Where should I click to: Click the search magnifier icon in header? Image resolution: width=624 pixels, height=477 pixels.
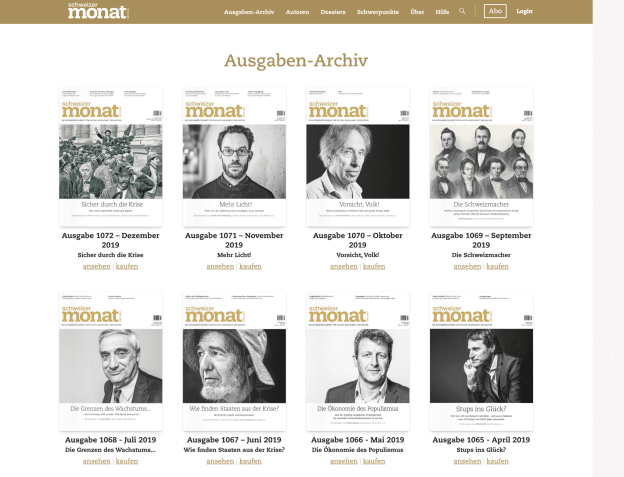[x=462, y=11]
